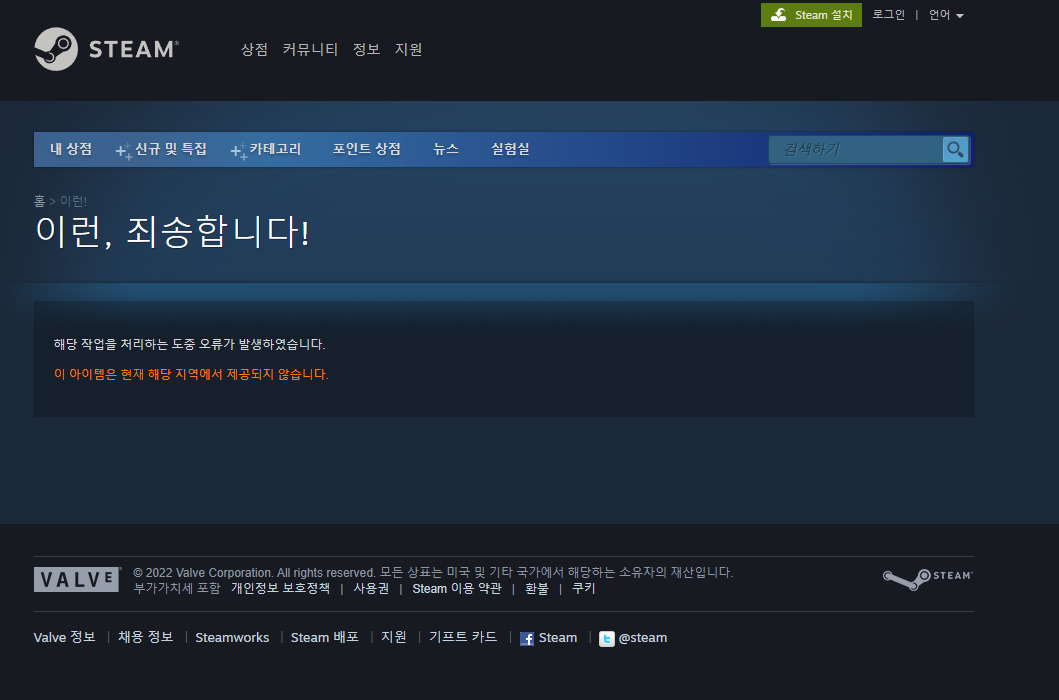Open the 상점 store menu
This screenshot has height=700, width=1059.
(x=254, y=49)
